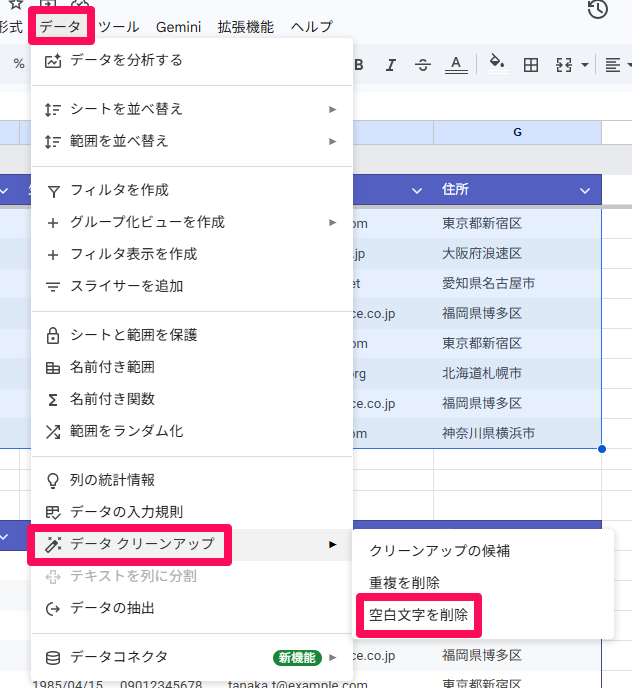Open filter dropdown left of 住所
The height and width of the screenshot is (688, 632).
[417, 190]
